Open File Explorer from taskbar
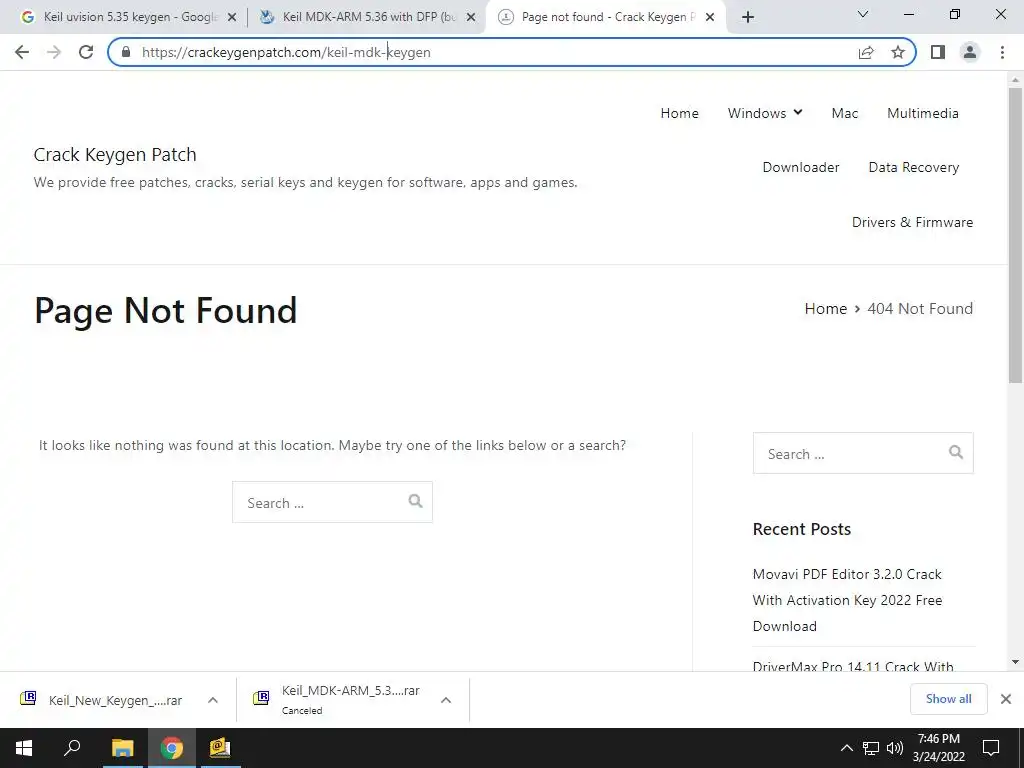Image resolution: width=1024 pixels, height=768 pixels. tap(122, 748)
